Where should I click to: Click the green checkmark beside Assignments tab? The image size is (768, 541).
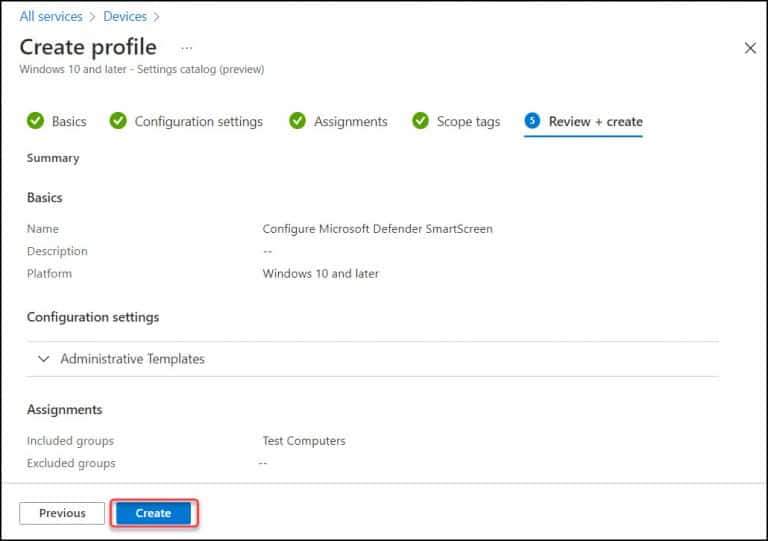click(297, 120)
